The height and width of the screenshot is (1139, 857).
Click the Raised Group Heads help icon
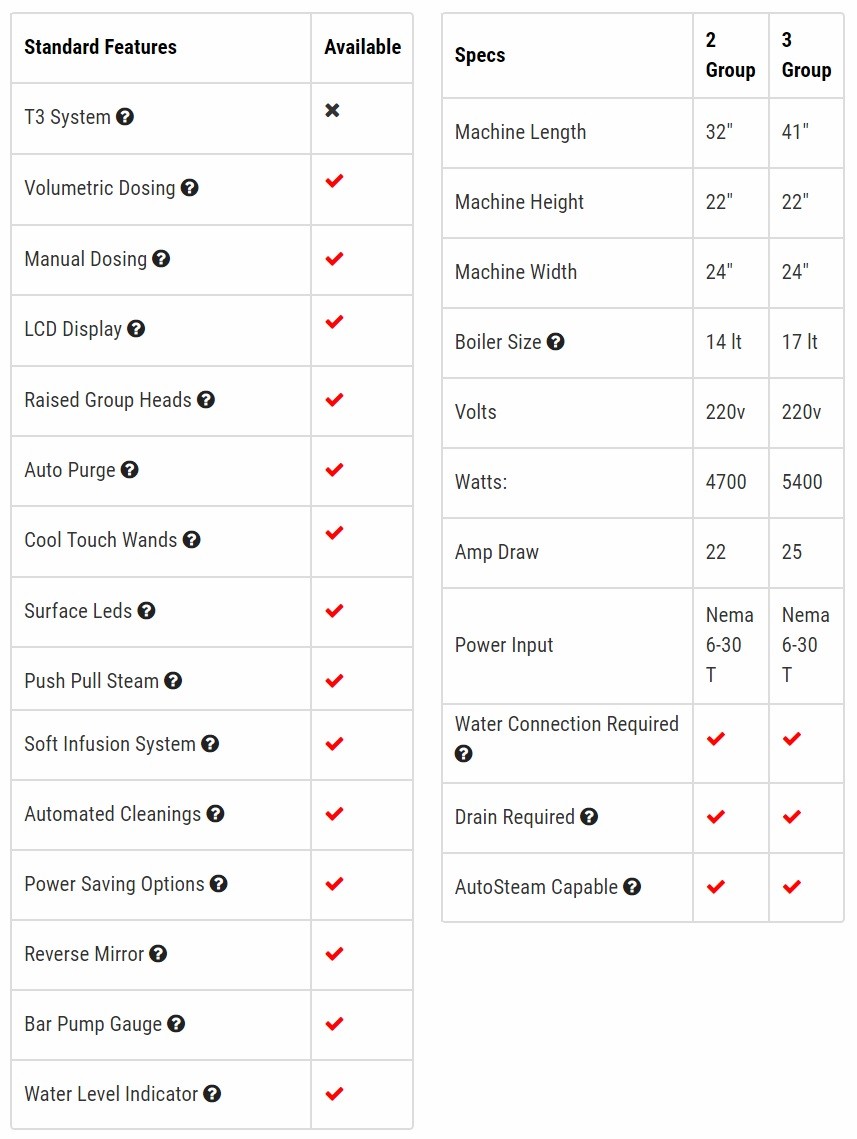(x=206, y=400)
